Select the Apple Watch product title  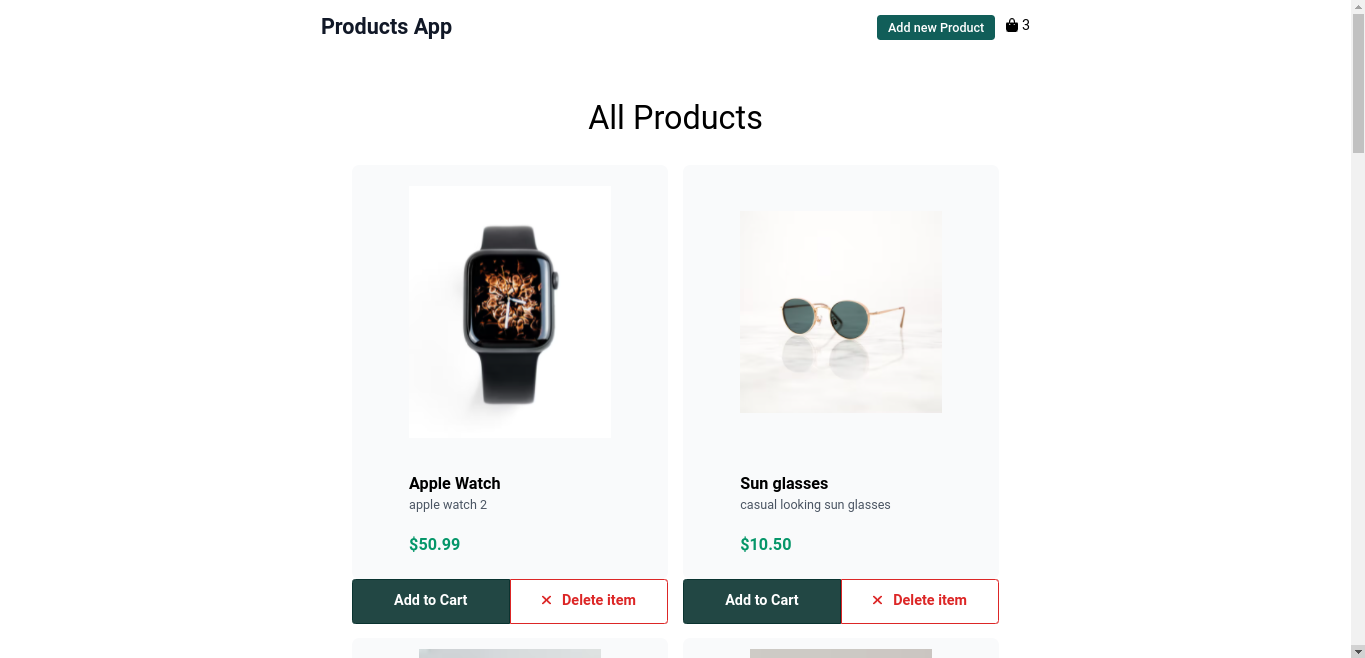(454, 483)
